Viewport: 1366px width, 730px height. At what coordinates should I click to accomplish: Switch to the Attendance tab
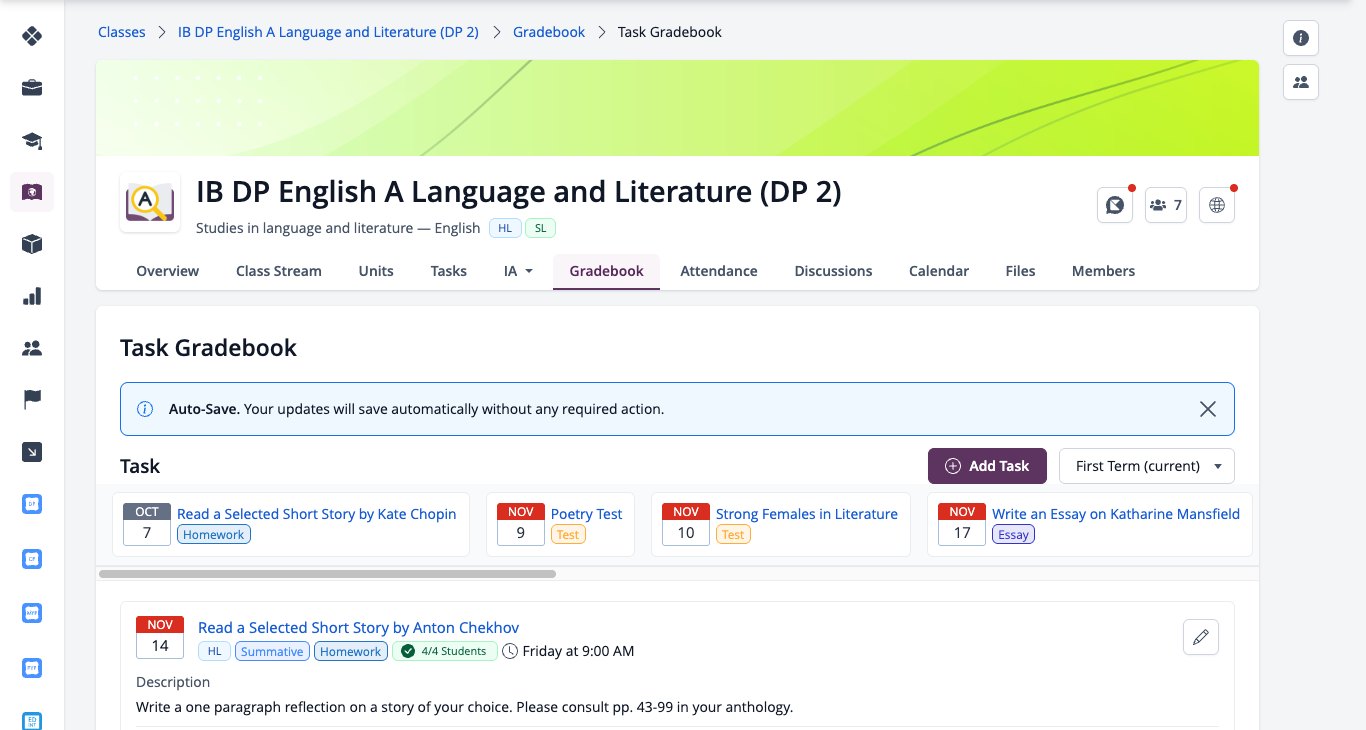pos(719,271)
